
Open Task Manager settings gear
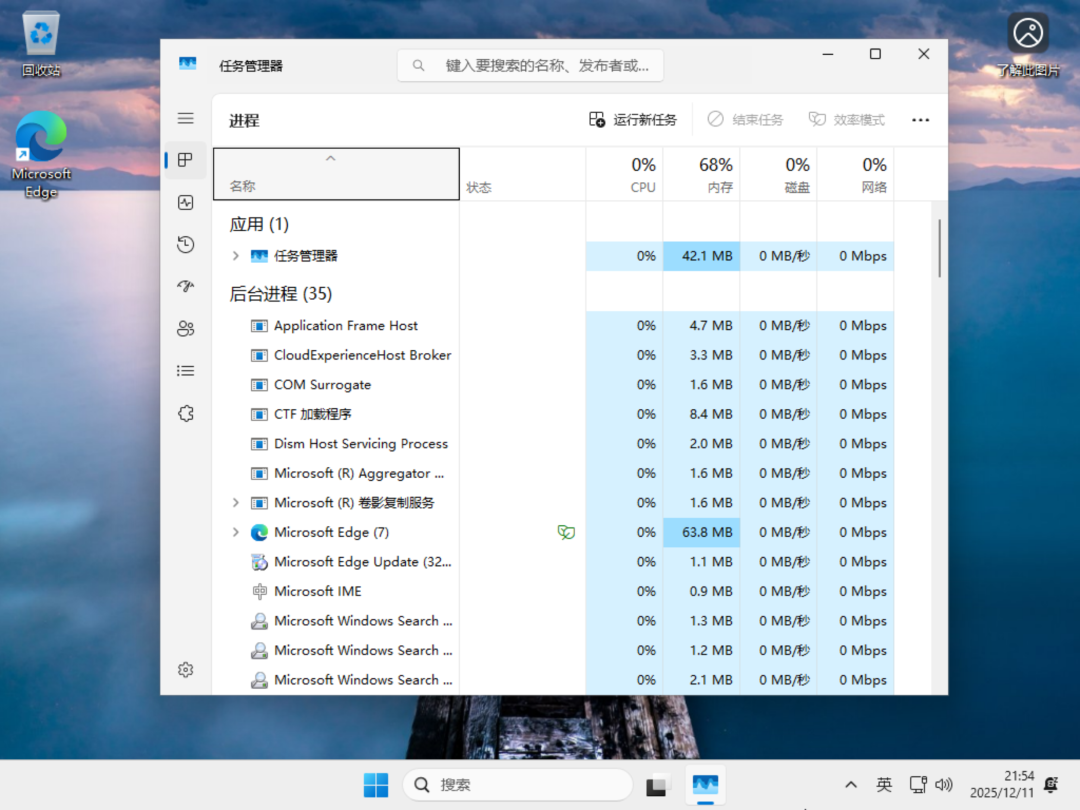185,669
